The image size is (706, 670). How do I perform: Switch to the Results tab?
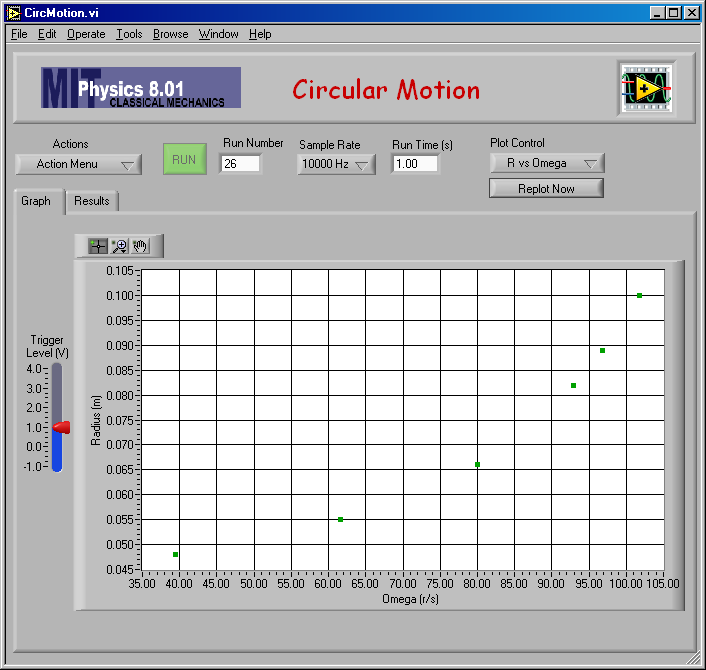click(92, 201)
